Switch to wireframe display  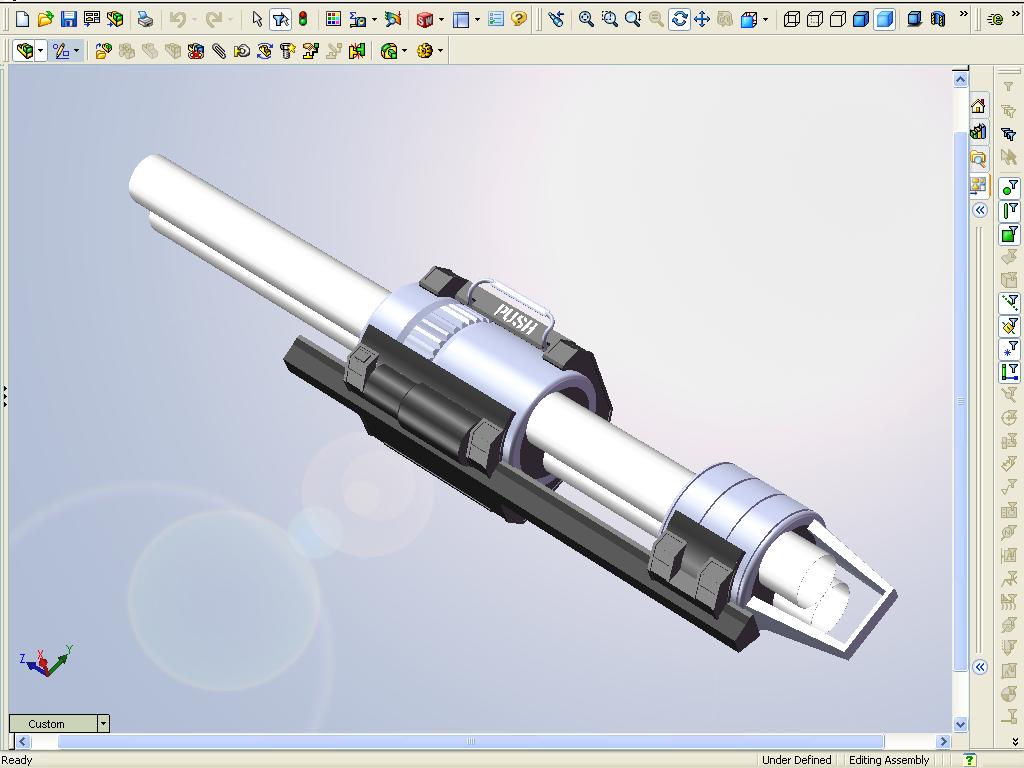pyautogui.click(x=792, y=19)
